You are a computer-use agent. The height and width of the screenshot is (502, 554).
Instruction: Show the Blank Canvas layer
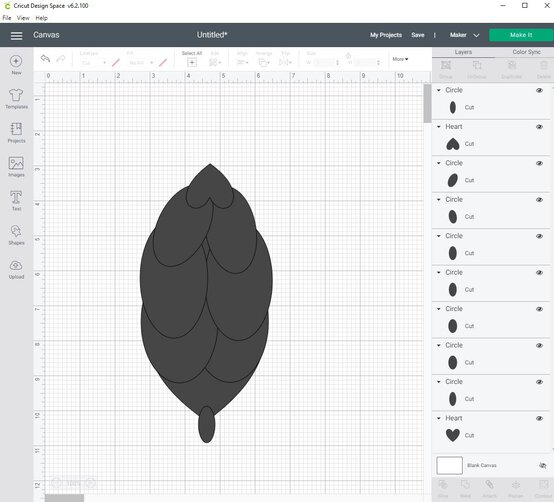tap(543, 466)
